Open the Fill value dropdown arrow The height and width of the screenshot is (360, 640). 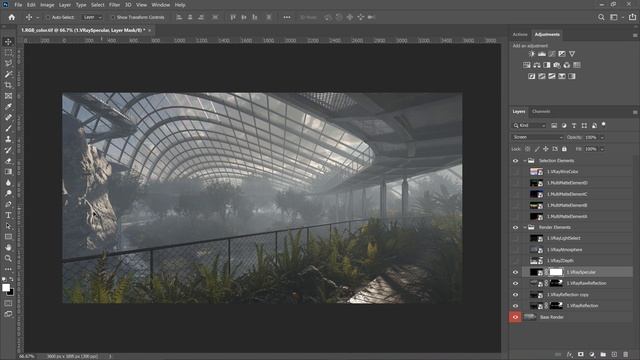coord(602,149)
